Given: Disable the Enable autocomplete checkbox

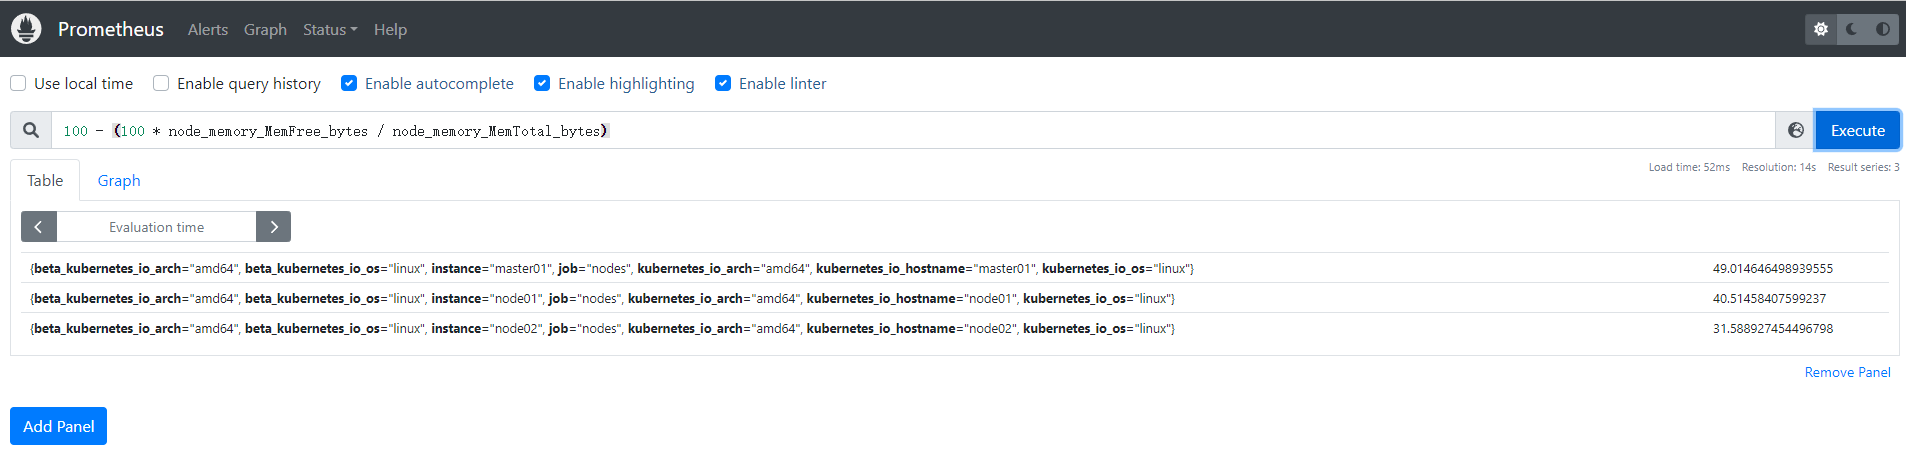Looking at the screenshot, I should [349, 83].
